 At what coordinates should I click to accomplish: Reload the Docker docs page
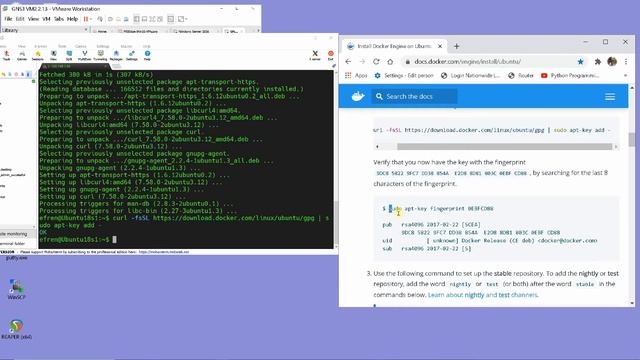tap(376, 62)
